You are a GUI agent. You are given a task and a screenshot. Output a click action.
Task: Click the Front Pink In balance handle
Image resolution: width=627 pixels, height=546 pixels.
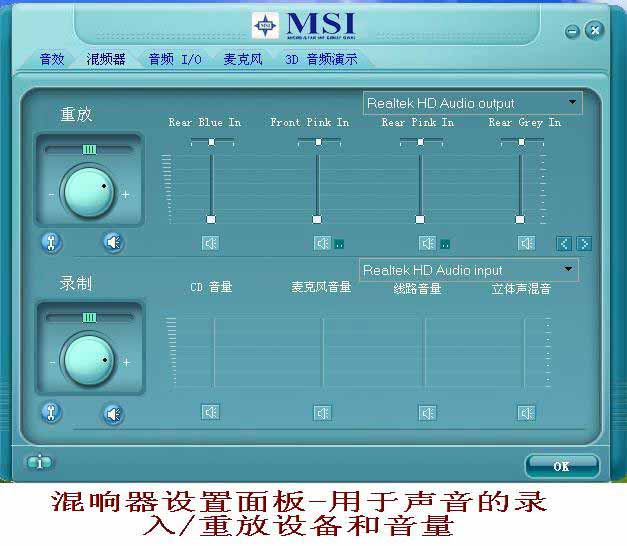pyautogui.click(x=318, y=142)
